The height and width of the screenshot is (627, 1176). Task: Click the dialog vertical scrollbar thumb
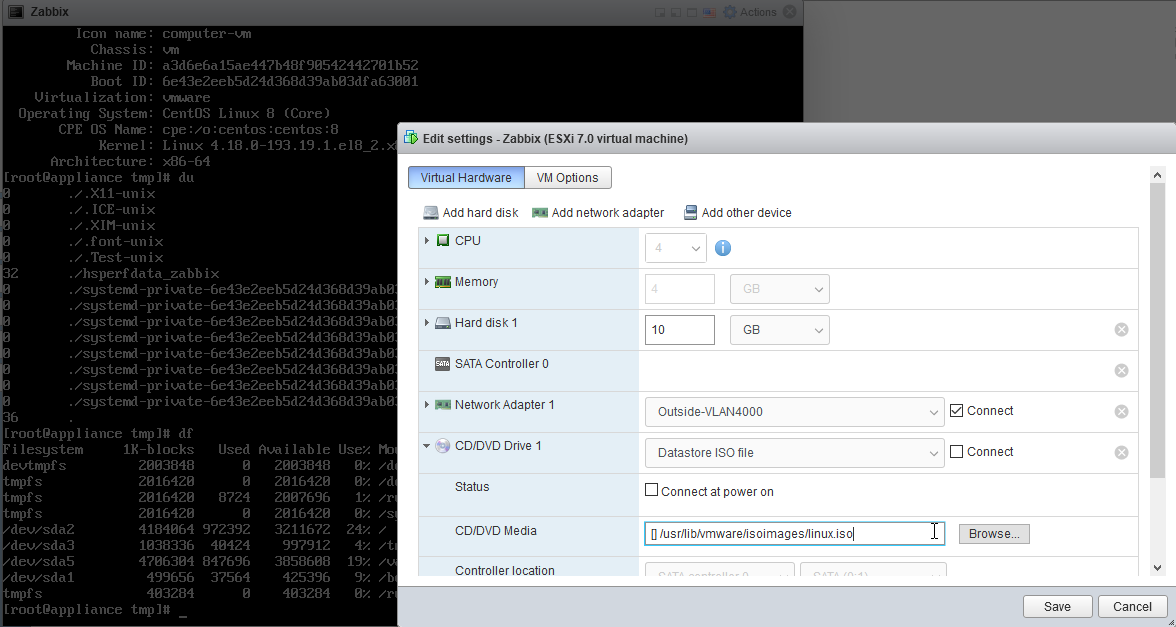(x=1157, y=330)
